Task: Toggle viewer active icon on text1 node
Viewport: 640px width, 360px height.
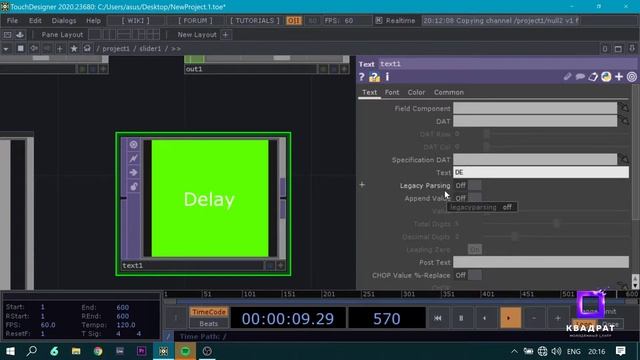Action: point(133,144)
